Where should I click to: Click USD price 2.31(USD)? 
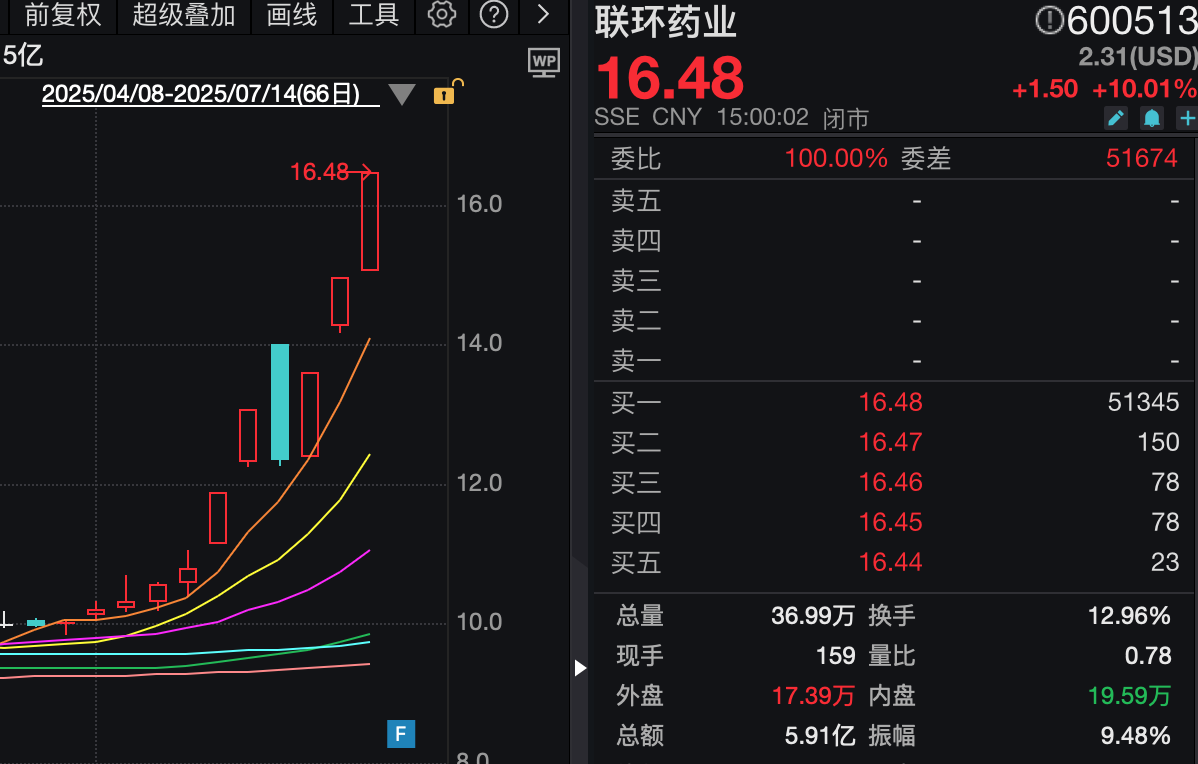tap(1138, 57)
